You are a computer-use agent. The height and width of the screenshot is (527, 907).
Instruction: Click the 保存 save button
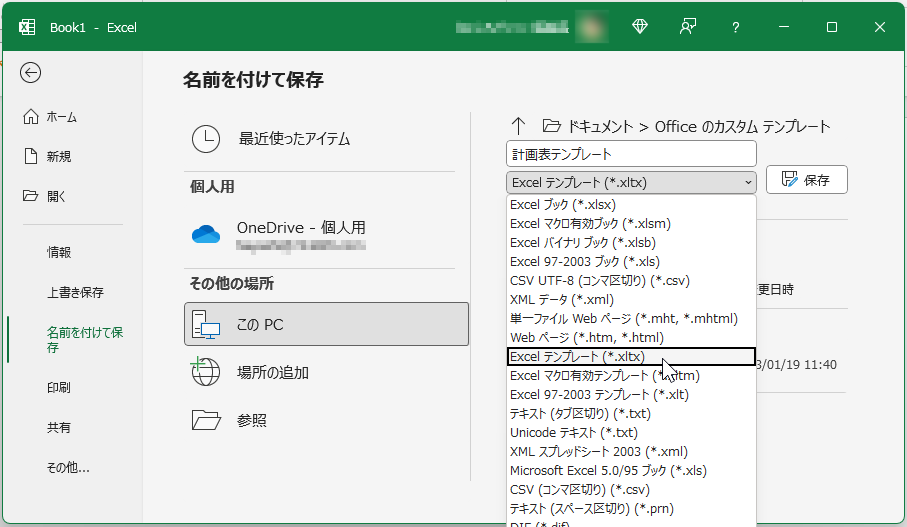click(x=806, y=179)
